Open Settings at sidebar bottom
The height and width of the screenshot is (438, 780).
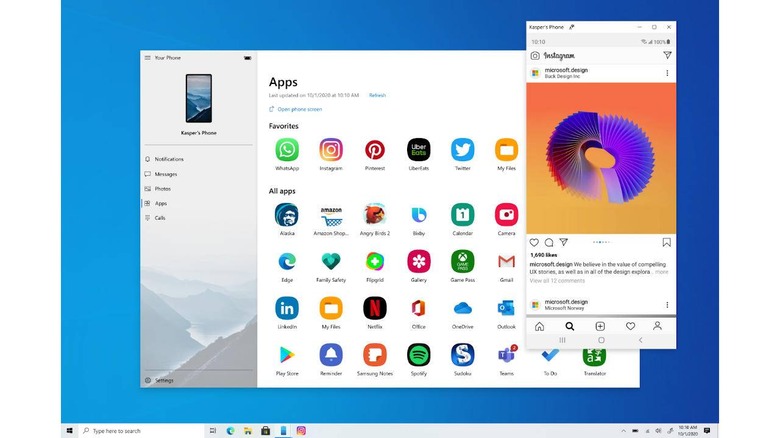coord(163,380)
